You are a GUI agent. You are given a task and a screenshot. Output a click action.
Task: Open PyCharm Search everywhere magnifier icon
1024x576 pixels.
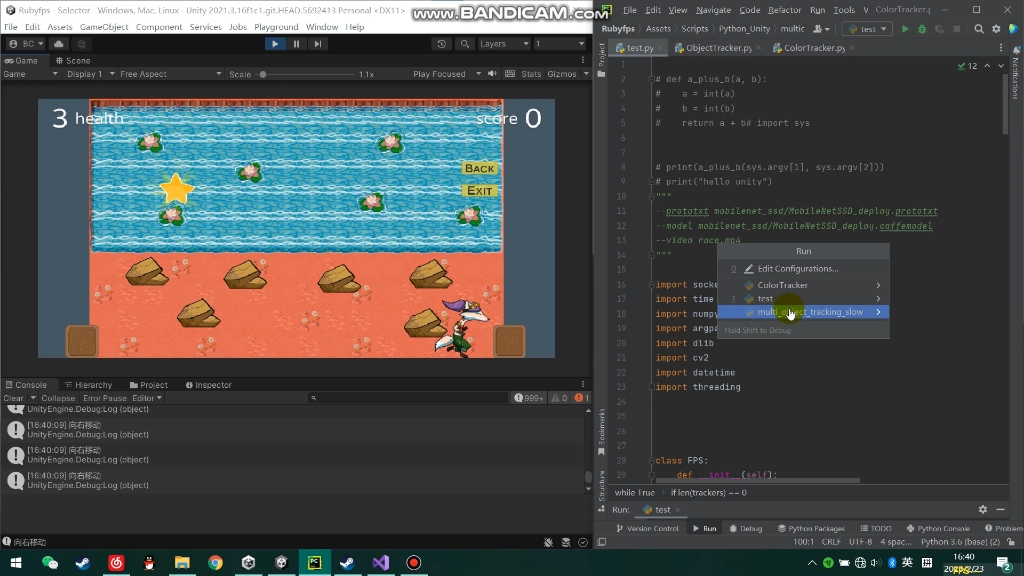click(980, 29)
